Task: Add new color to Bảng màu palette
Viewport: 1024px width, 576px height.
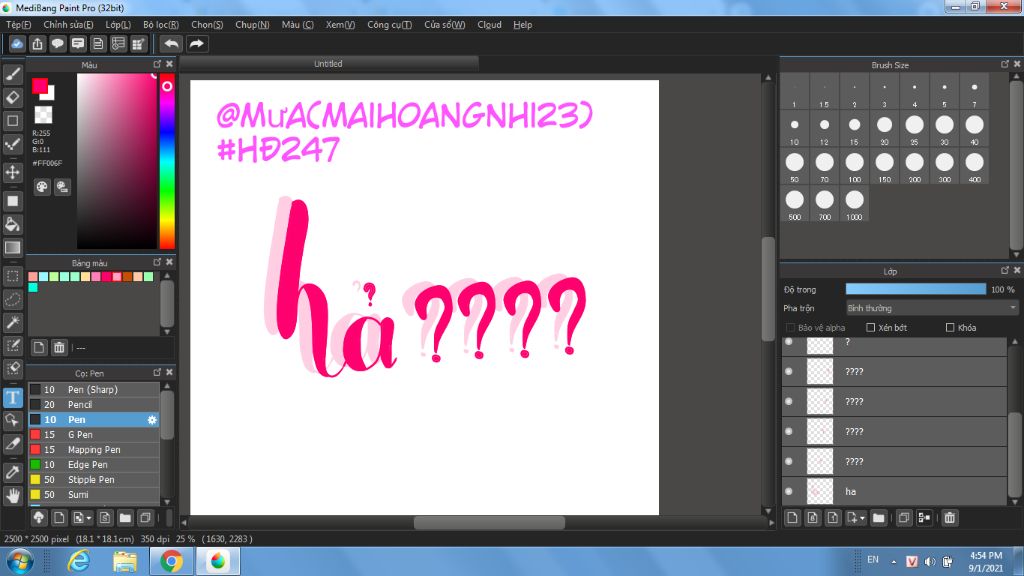Action: tap(39, 347)
